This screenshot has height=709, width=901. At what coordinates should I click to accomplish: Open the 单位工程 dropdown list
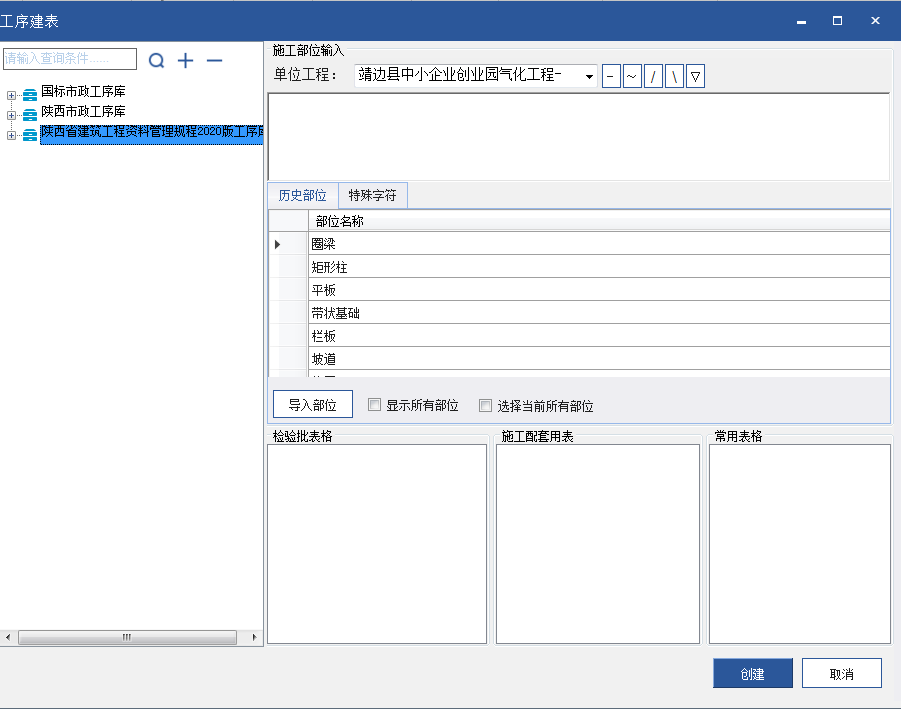[x=589, y=77]
